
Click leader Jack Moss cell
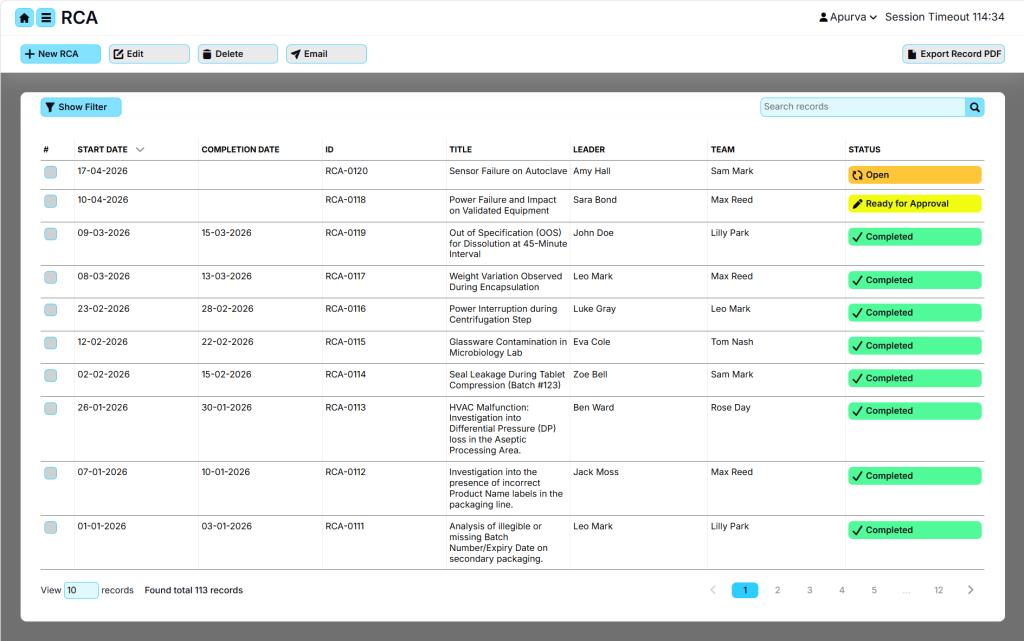596,472
